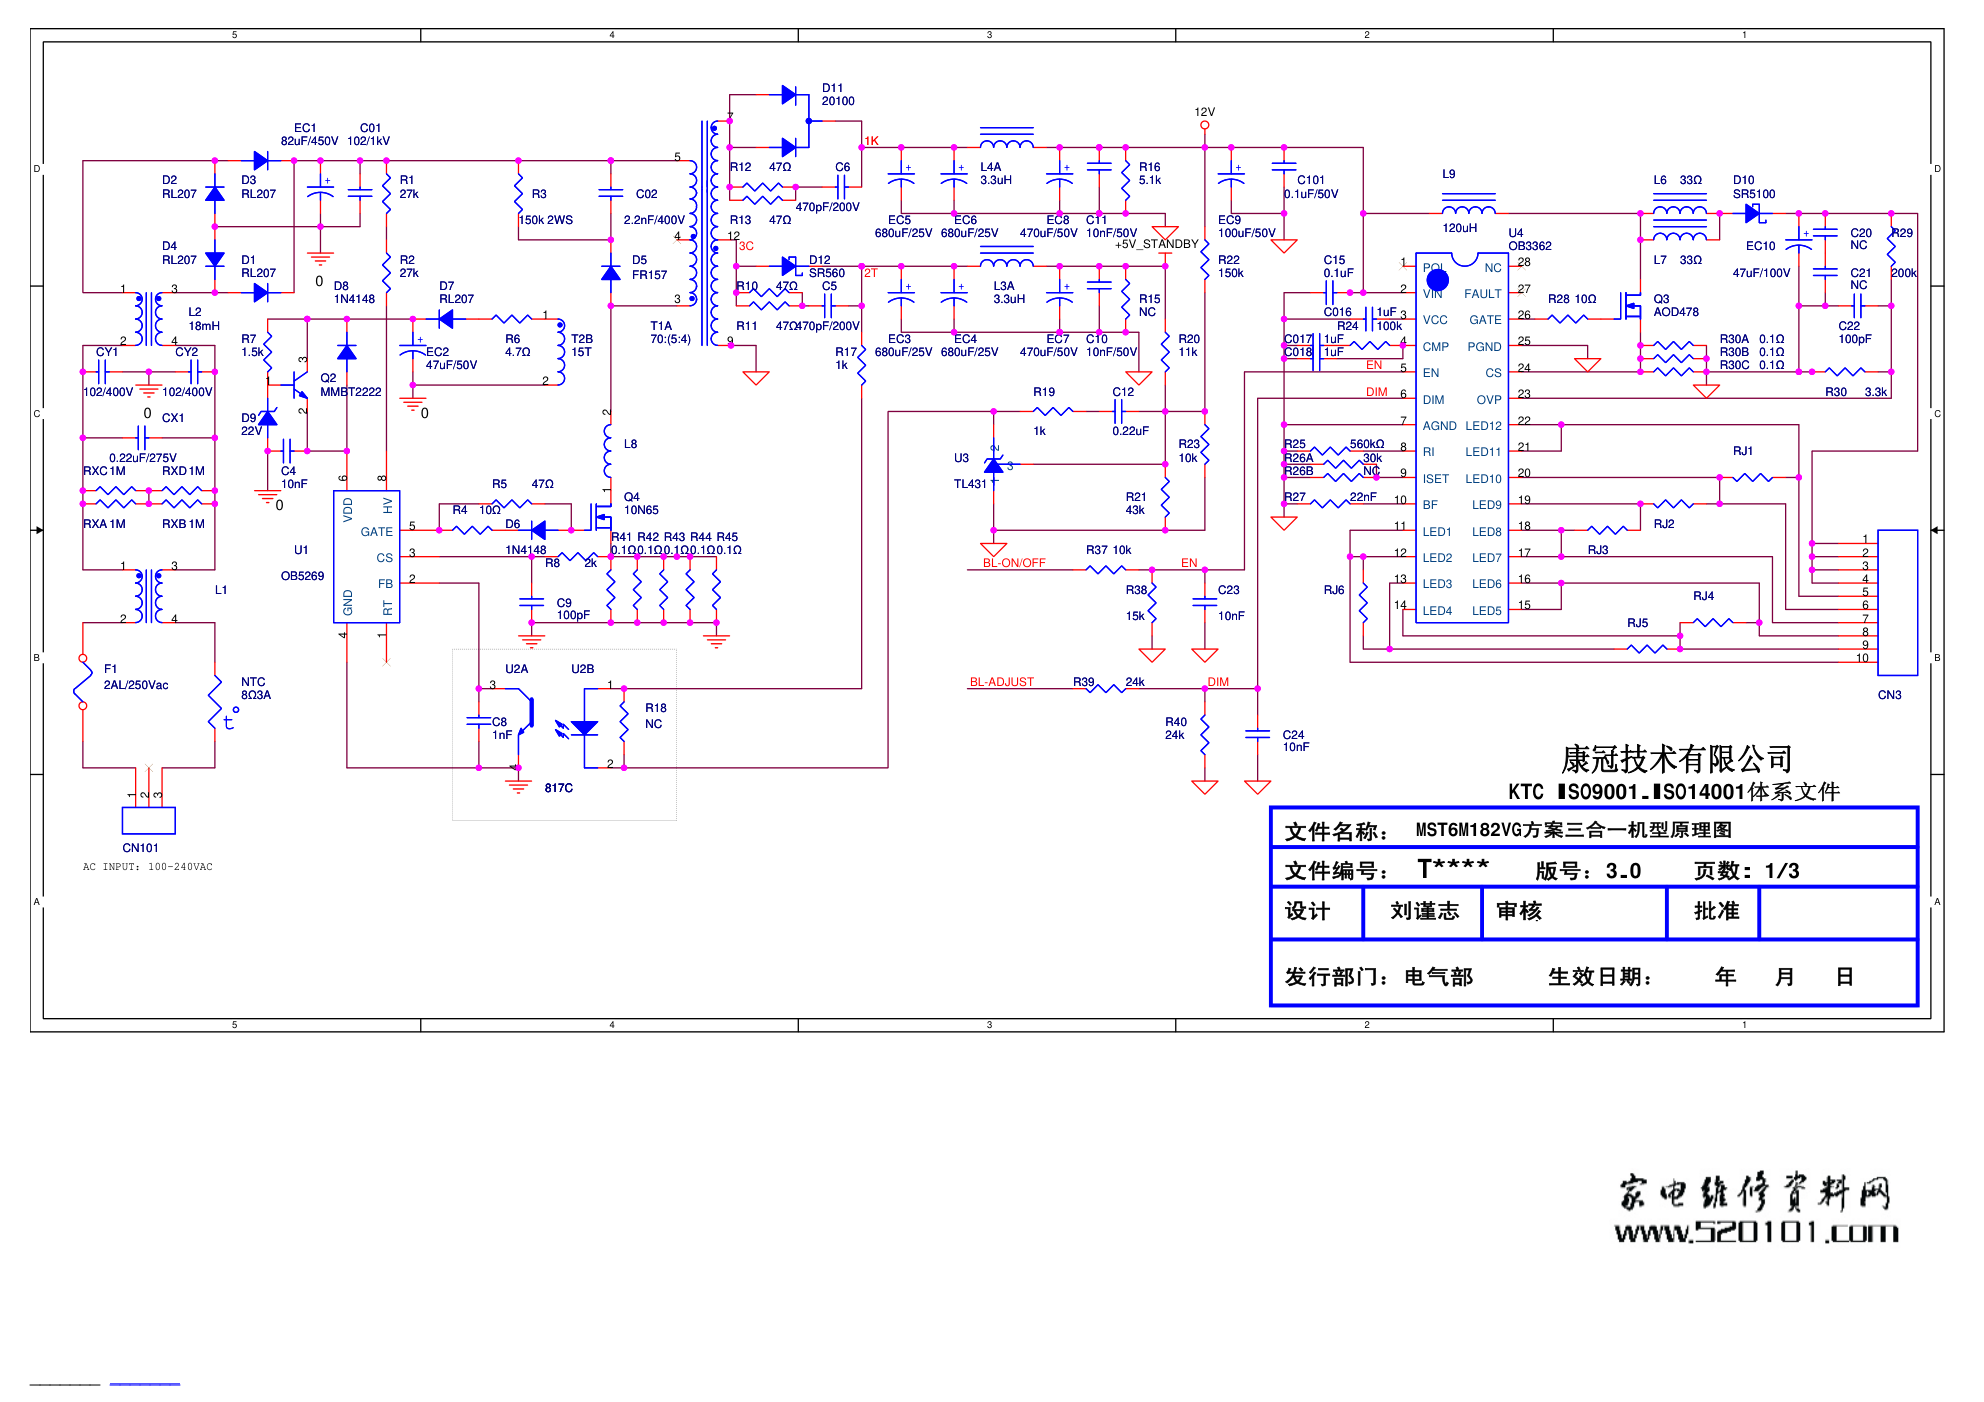
Task: Select the 康冠技术有限公司 company title
Action: 1677,759
